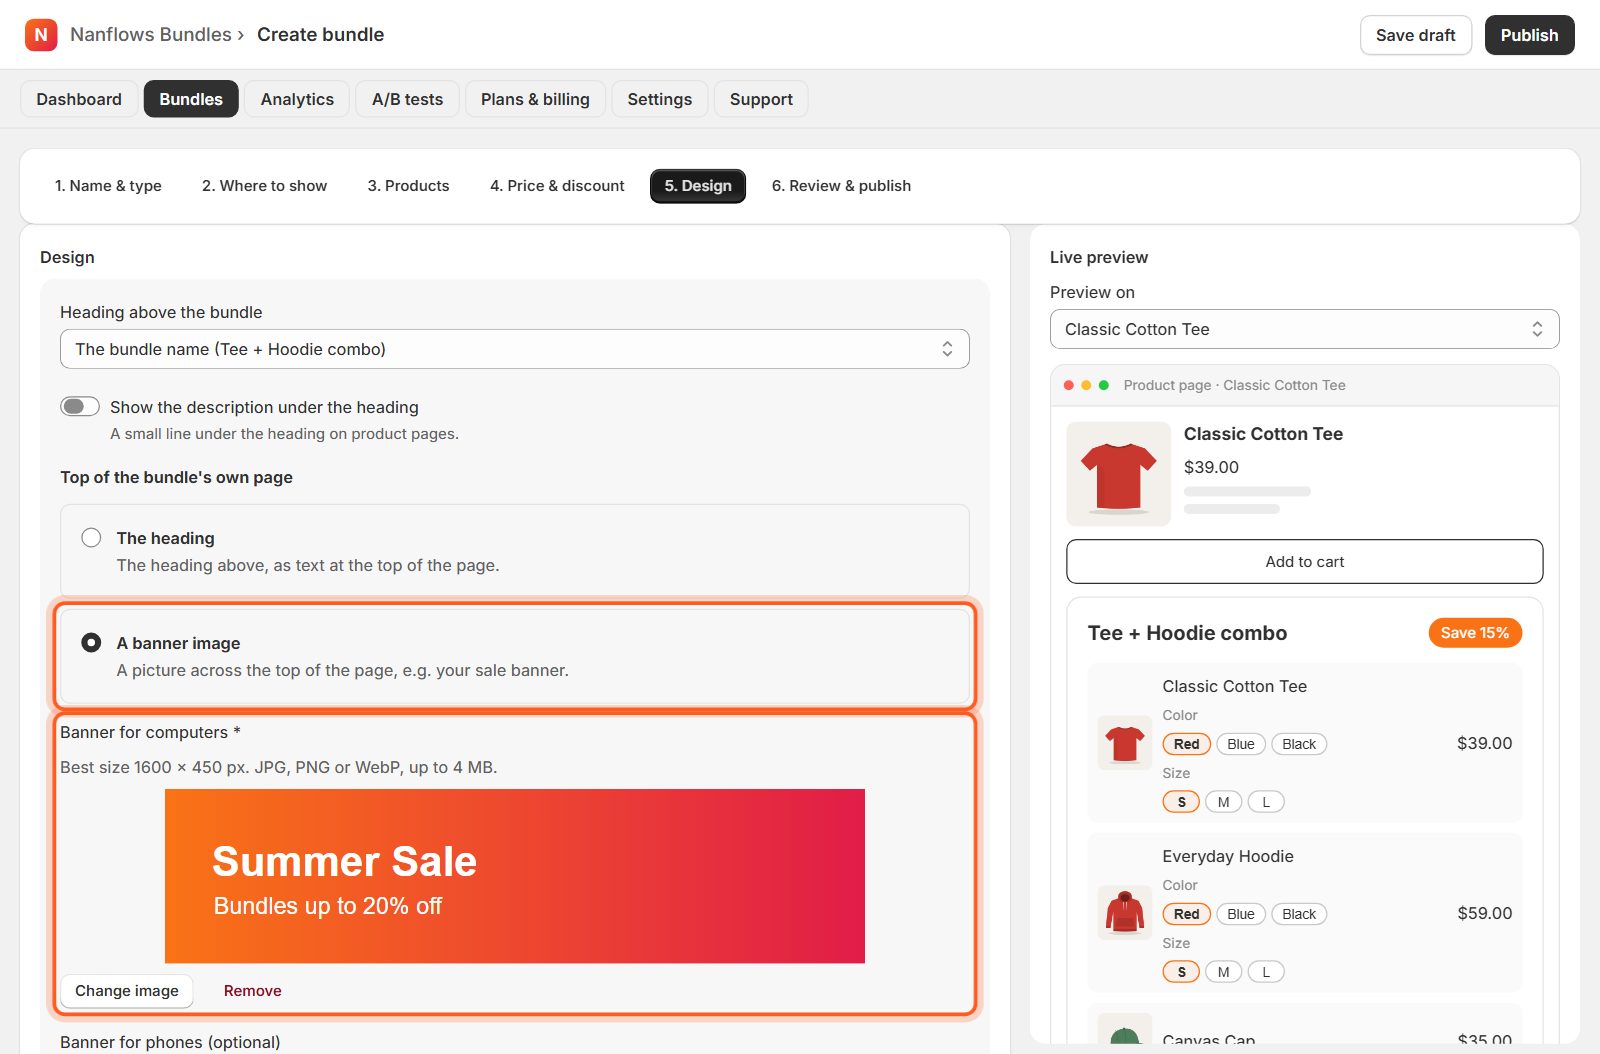Screen dimensions: 1600x1054
Task: Click the 5. Design step tab
Action: point(698,186)
